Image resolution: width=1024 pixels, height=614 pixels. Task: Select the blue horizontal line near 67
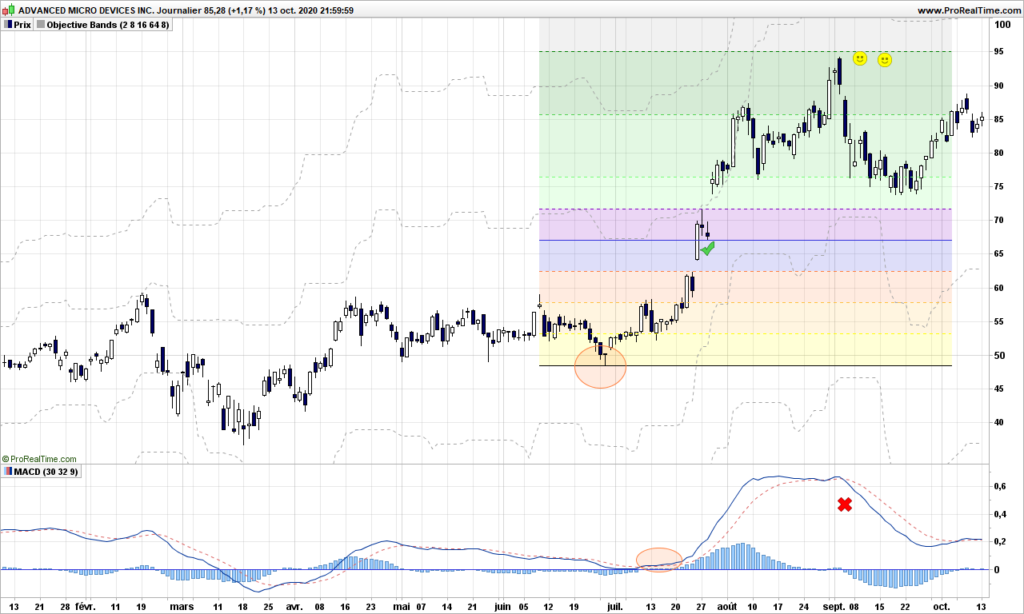click(x=745, y=240)
